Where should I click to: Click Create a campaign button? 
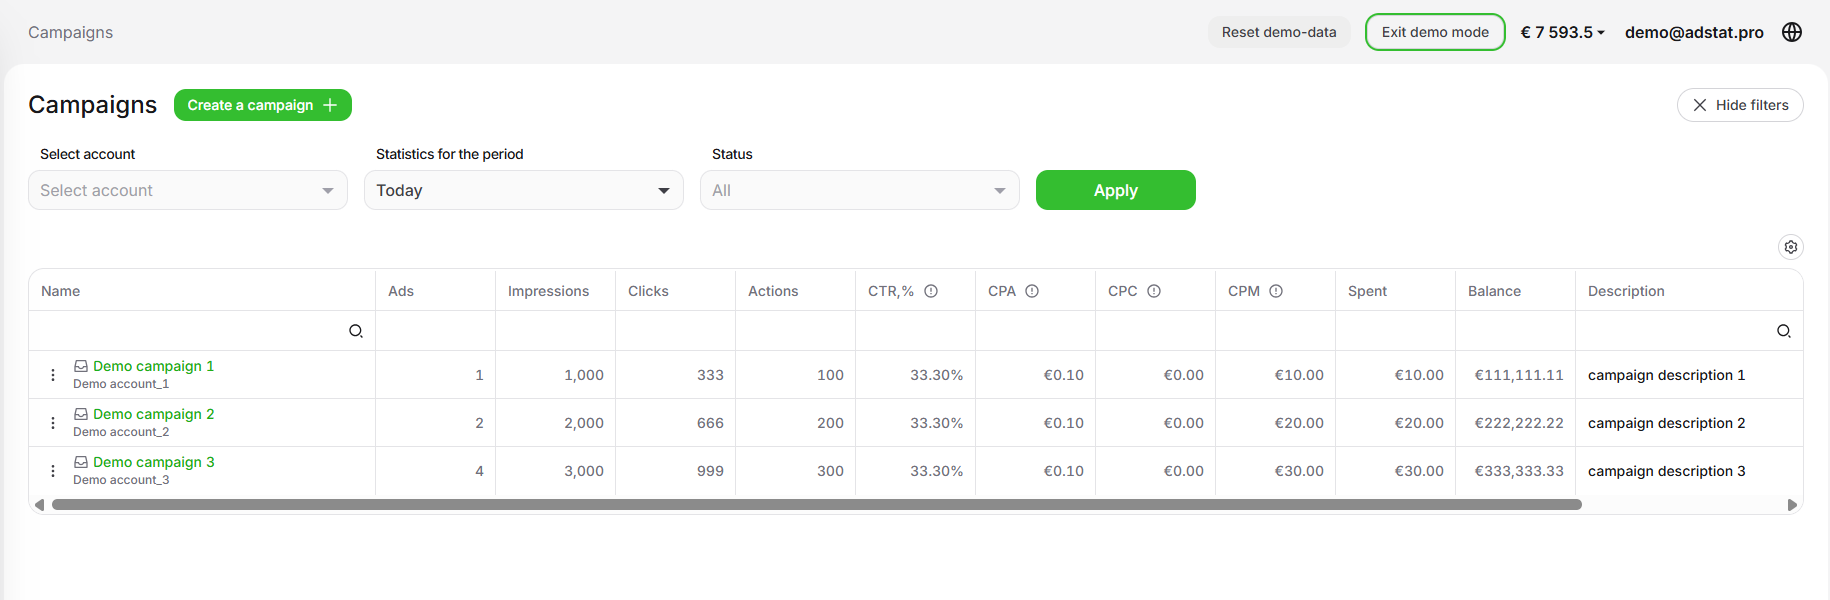263,105
